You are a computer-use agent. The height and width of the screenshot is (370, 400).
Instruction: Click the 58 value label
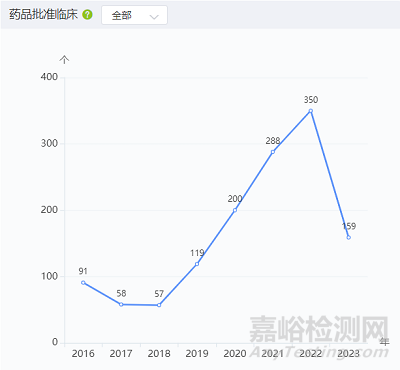[x=121, y=293]
